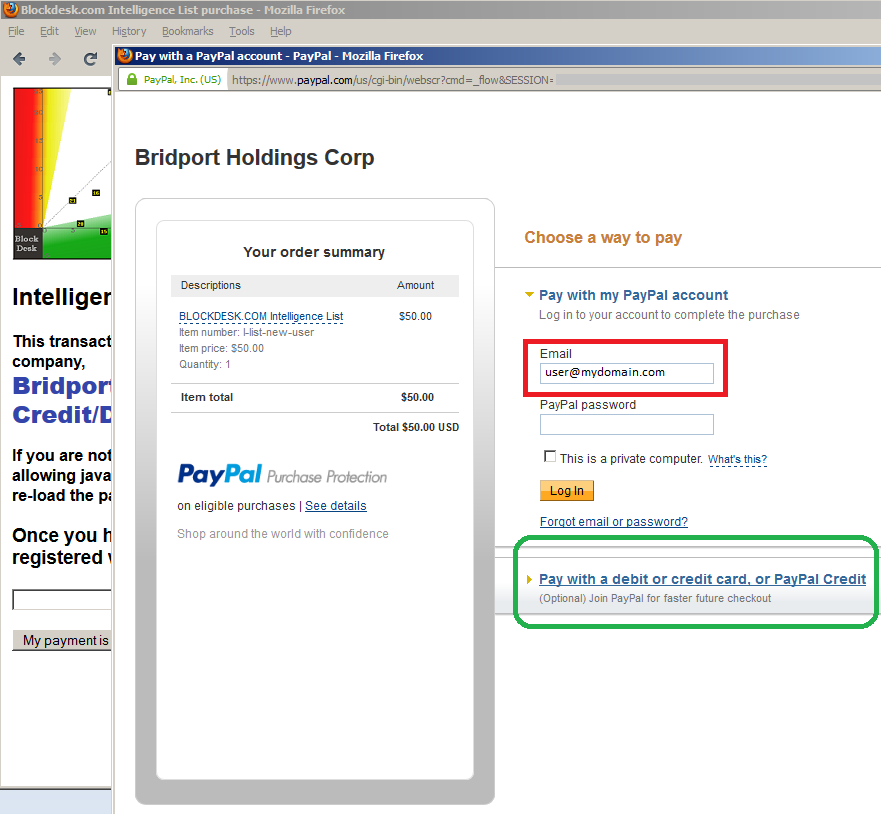The width and height of the screenshot is (881, 814).
Task: Open the History menu
Action: [129, 32]
